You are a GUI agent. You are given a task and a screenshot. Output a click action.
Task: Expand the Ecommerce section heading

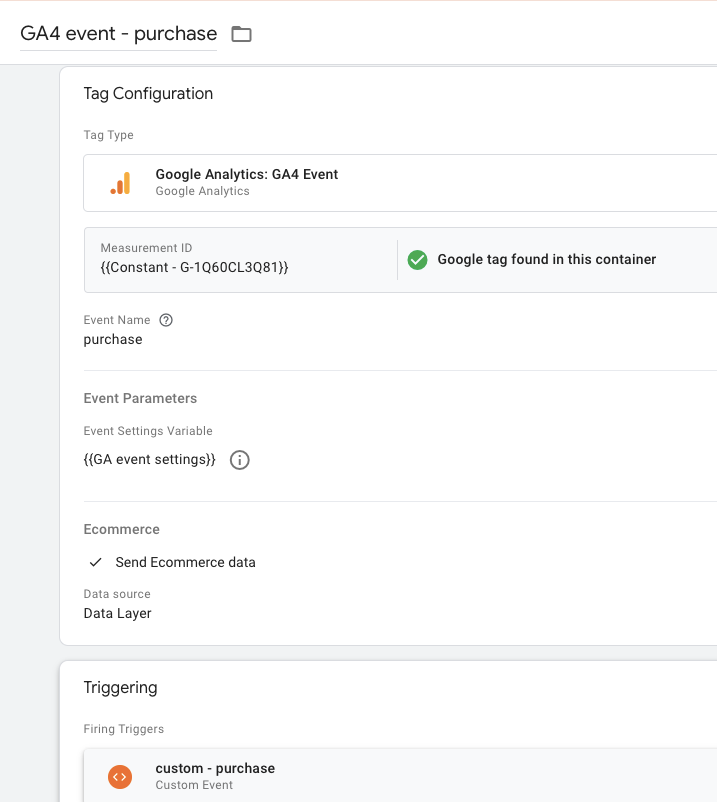tap(121, 529)
